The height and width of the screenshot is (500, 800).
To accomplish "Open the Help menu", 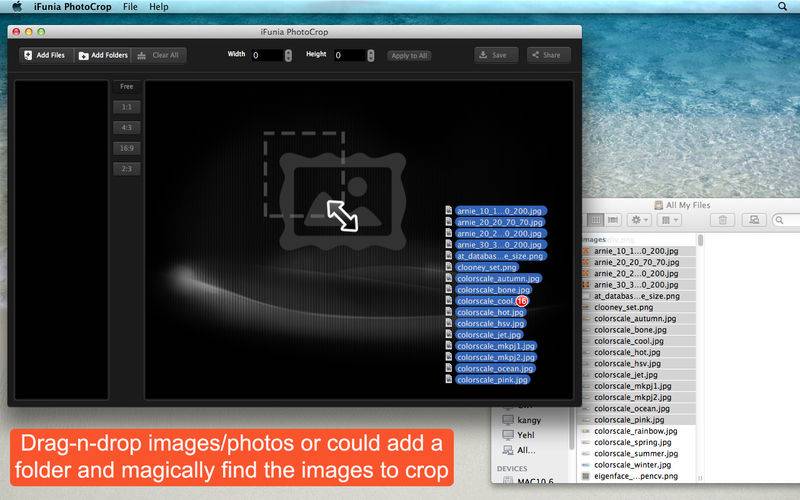I will pyautogui.click(x=159, y=7).
